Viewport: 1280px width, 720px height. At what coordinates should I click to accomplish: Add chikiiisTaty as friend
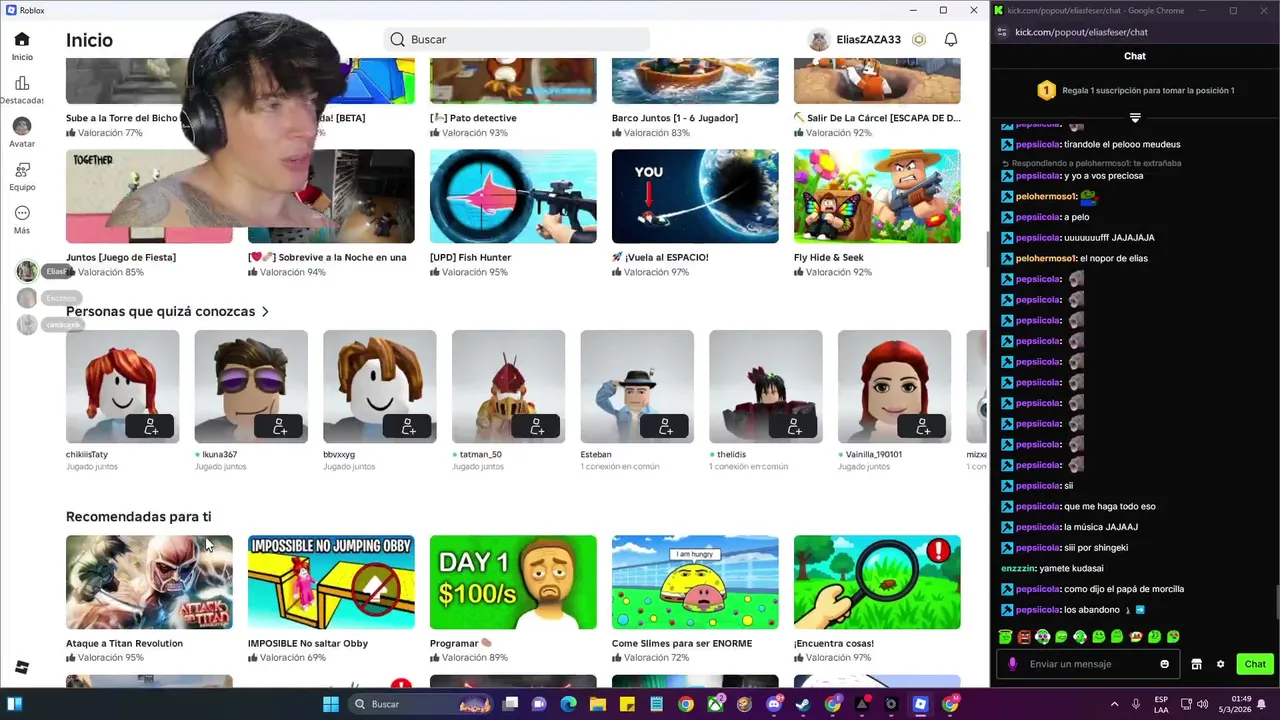(x=151, y=427)
